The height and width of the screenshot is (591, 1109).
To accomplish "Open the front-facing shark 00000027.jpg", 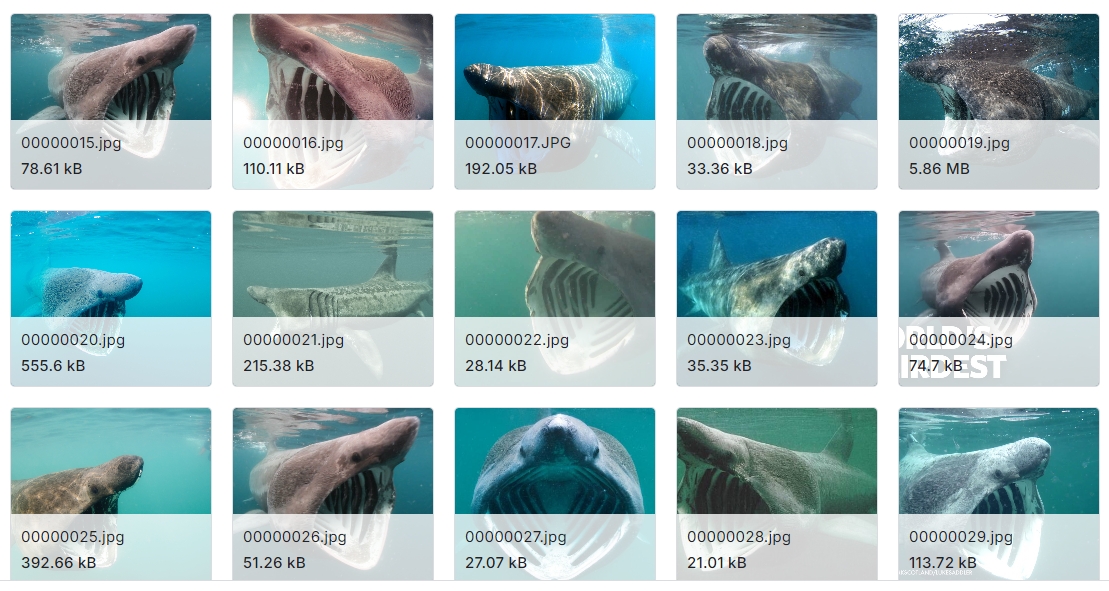I will point(555,494).
